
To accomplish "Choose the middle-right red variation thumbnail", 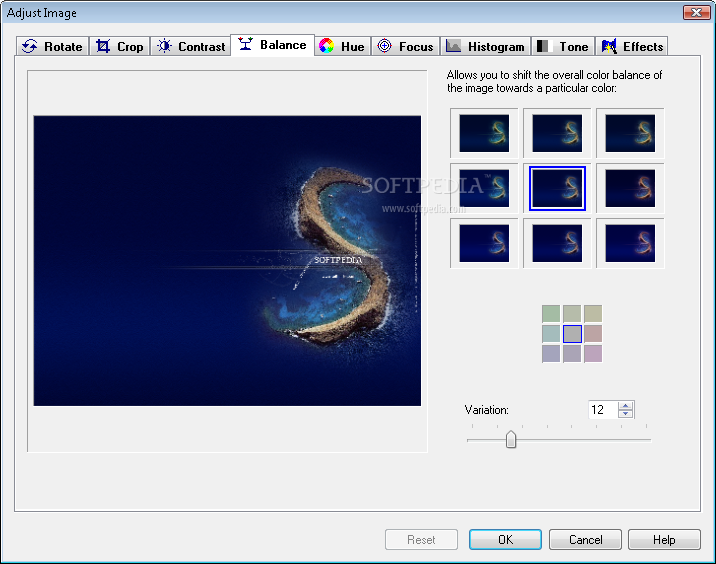I will click(x=630, y=188).
